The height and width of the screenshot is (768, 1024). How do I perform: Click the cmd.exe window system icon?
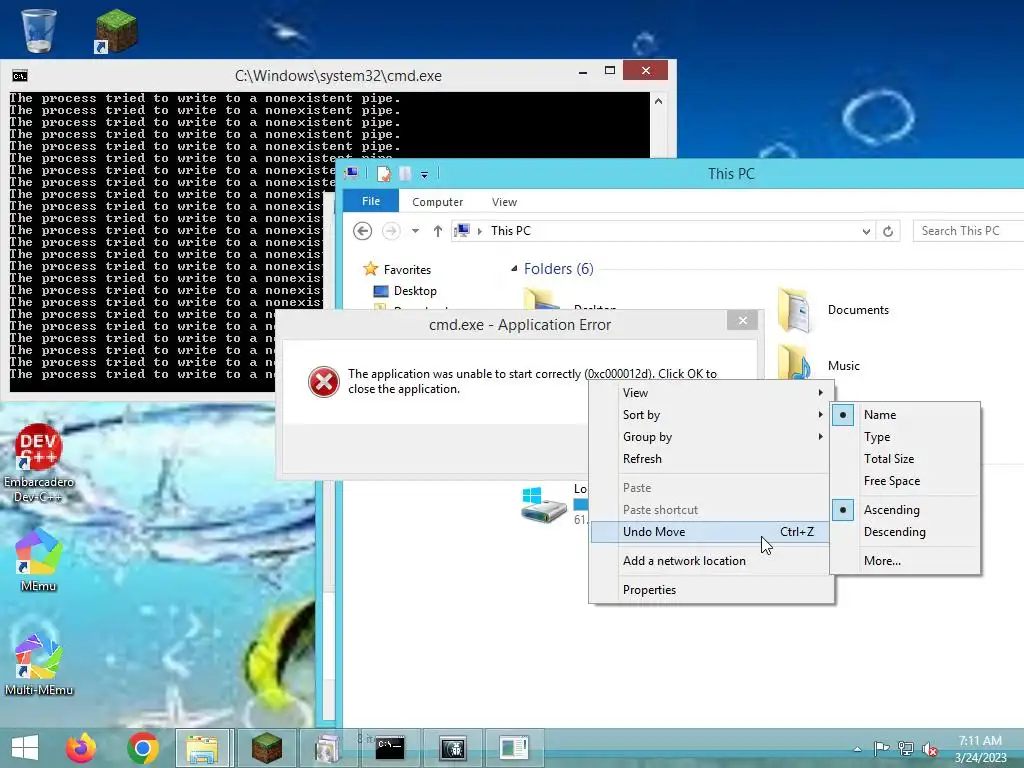20,76
